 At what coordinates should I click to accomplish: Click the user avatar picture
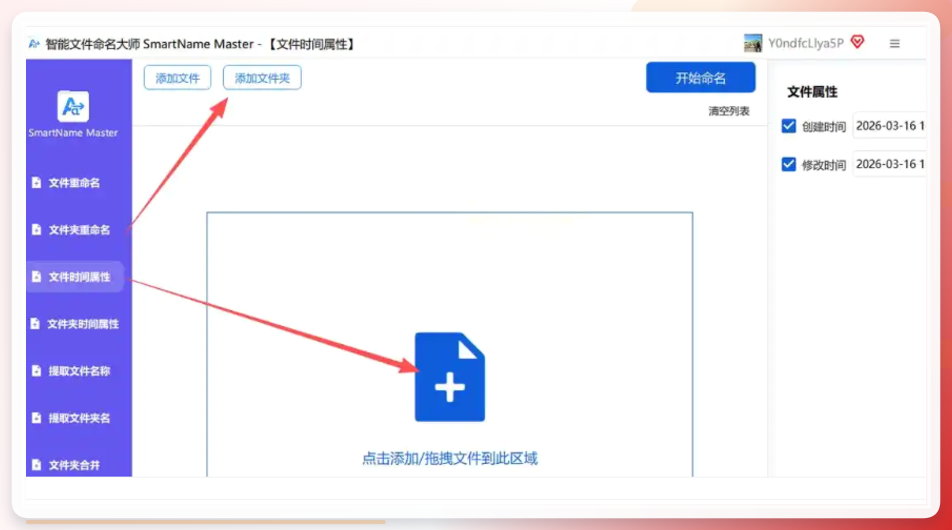tap(753, 43)
